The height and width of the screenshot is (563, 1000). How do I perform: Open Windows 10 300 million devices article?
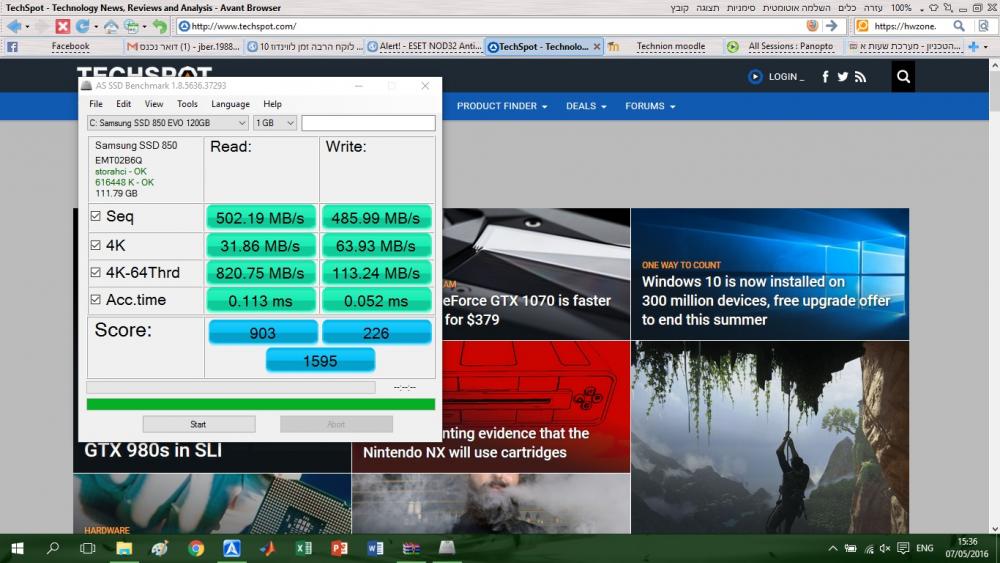770,274
